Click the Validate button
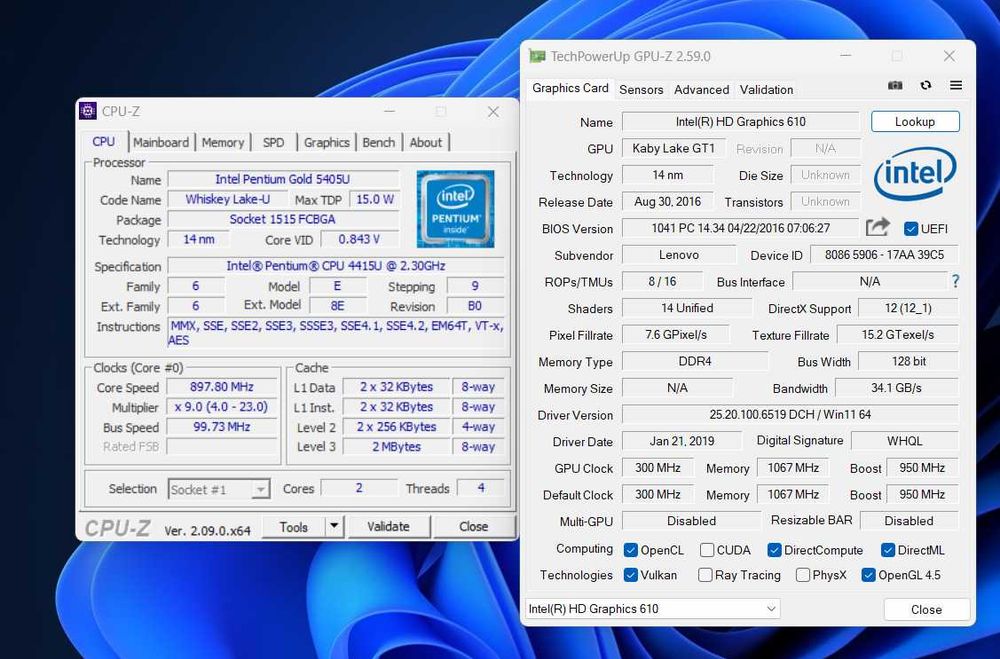 [x=388, y=526]
